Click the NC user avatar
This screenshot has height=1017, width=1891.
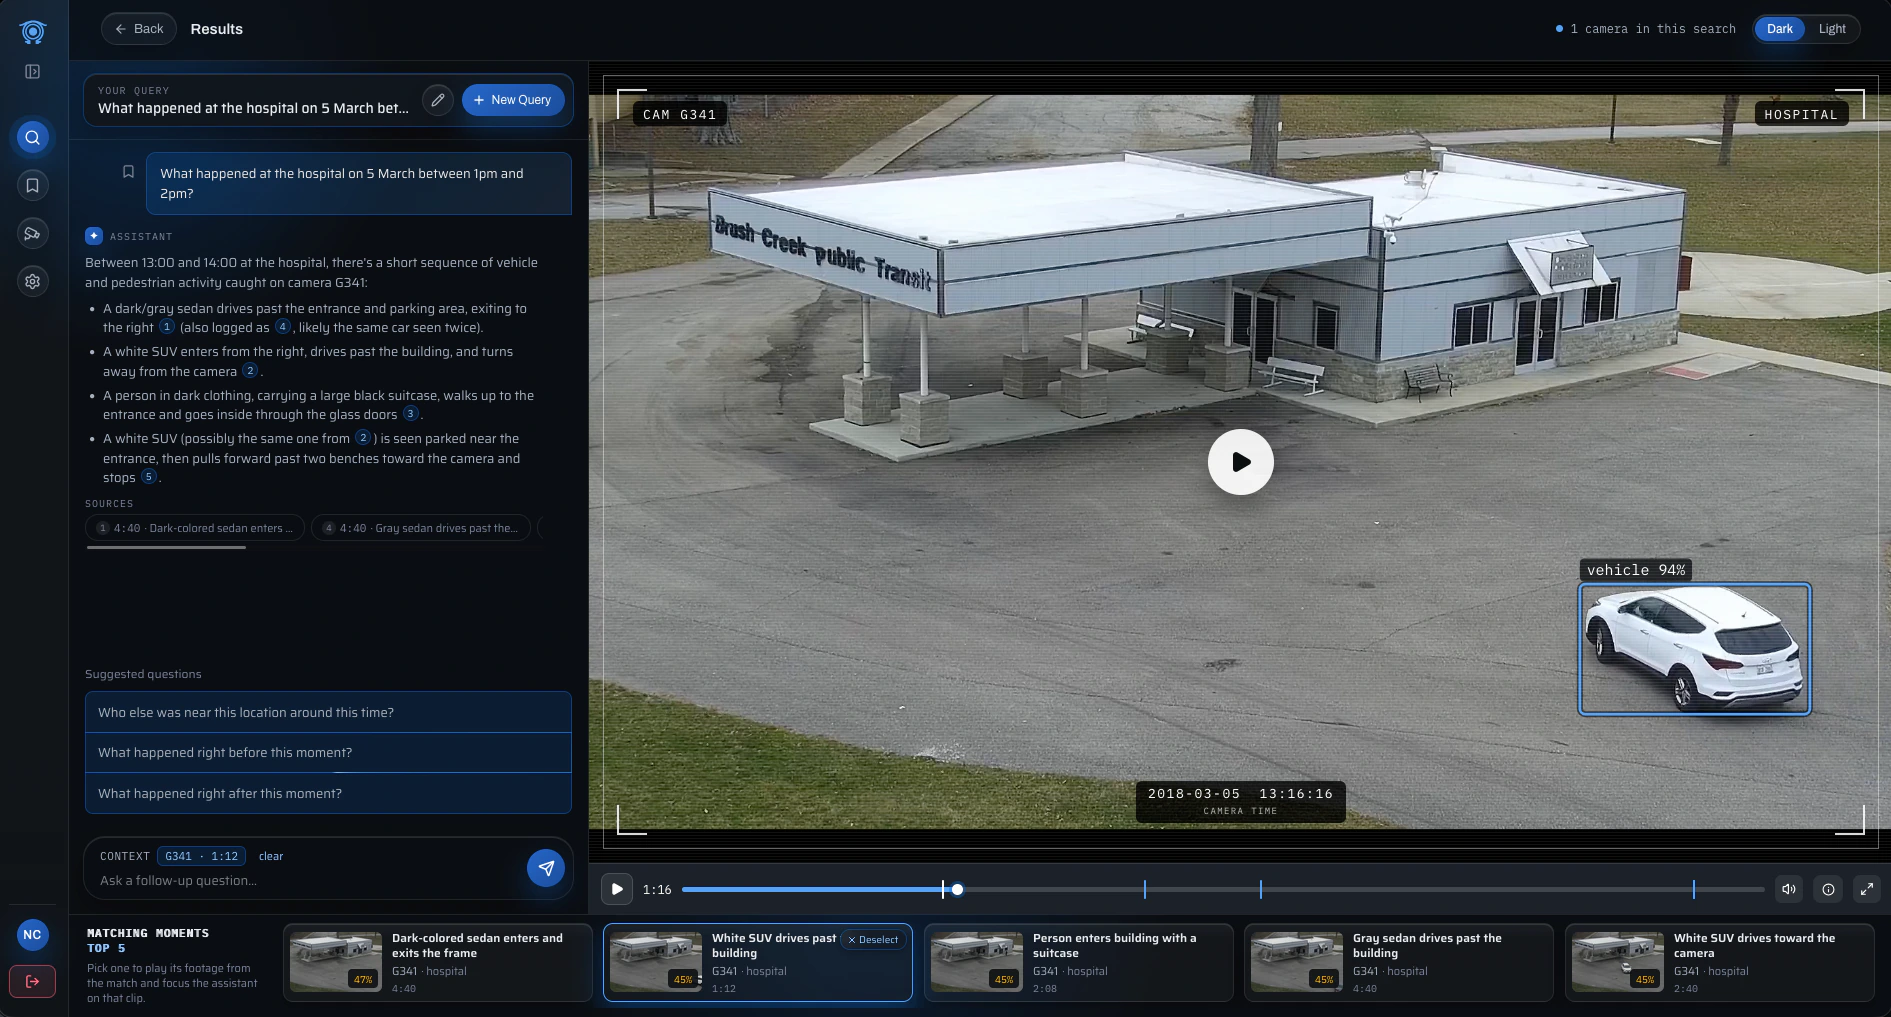click(32, 935)
